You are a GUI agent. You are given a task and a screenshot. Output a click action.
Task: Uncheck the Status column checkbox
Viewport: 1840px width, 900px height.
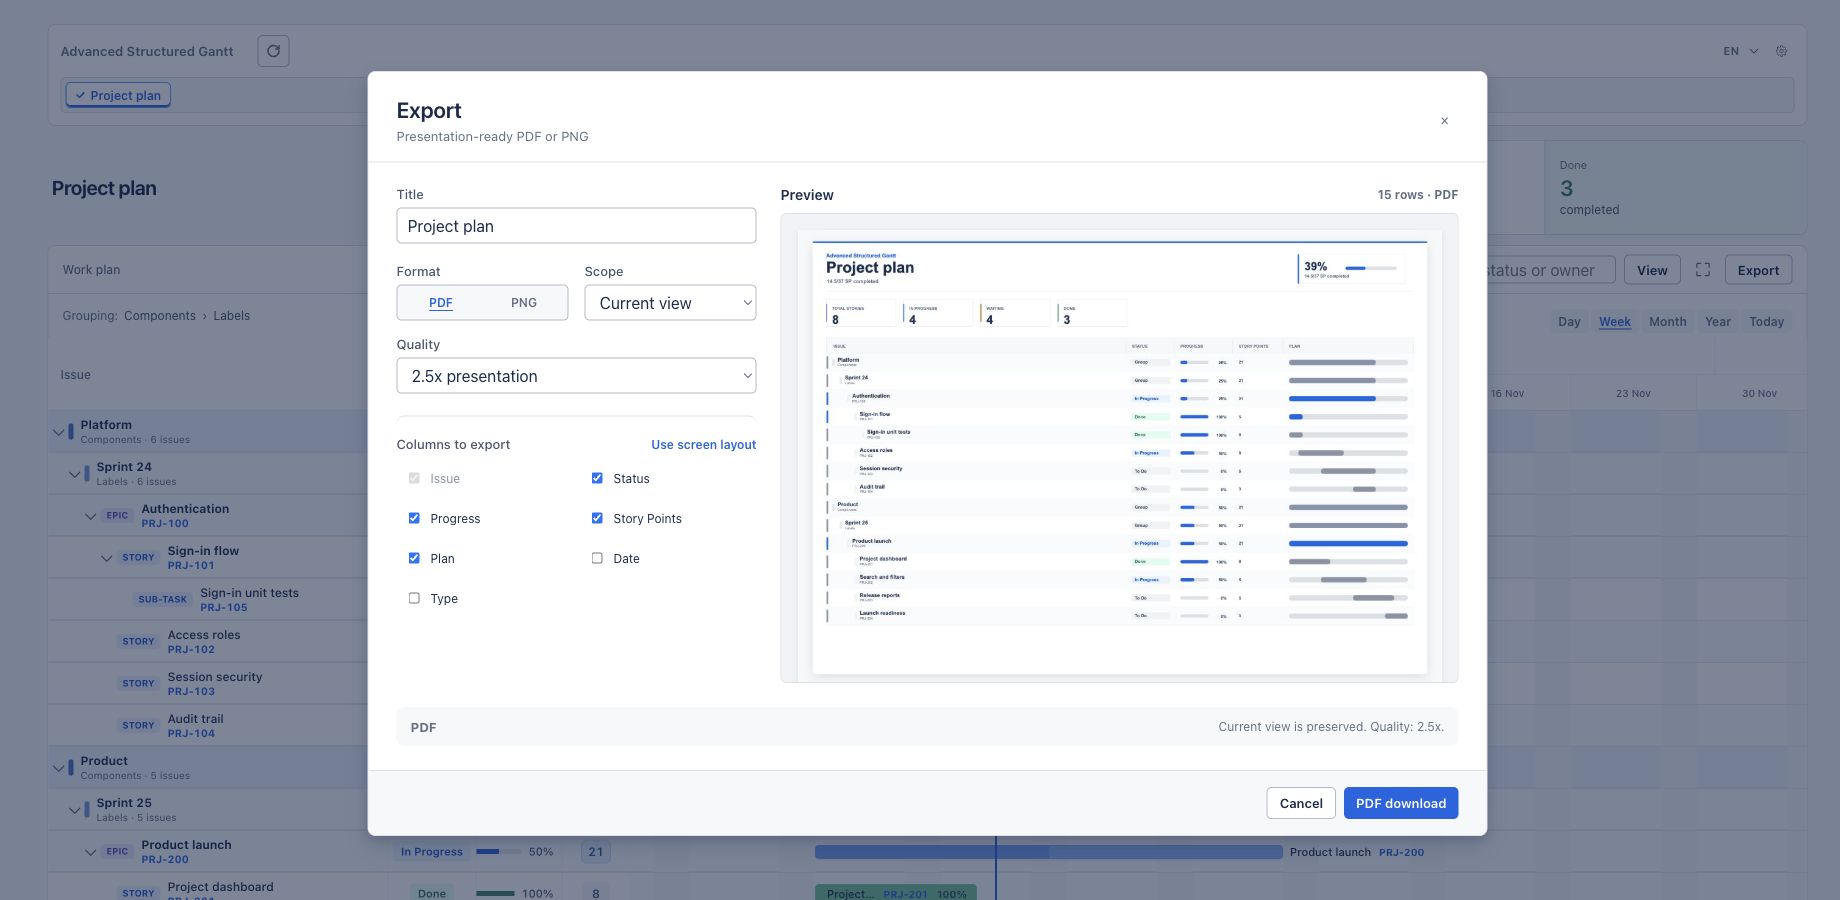tap(597, 478)
